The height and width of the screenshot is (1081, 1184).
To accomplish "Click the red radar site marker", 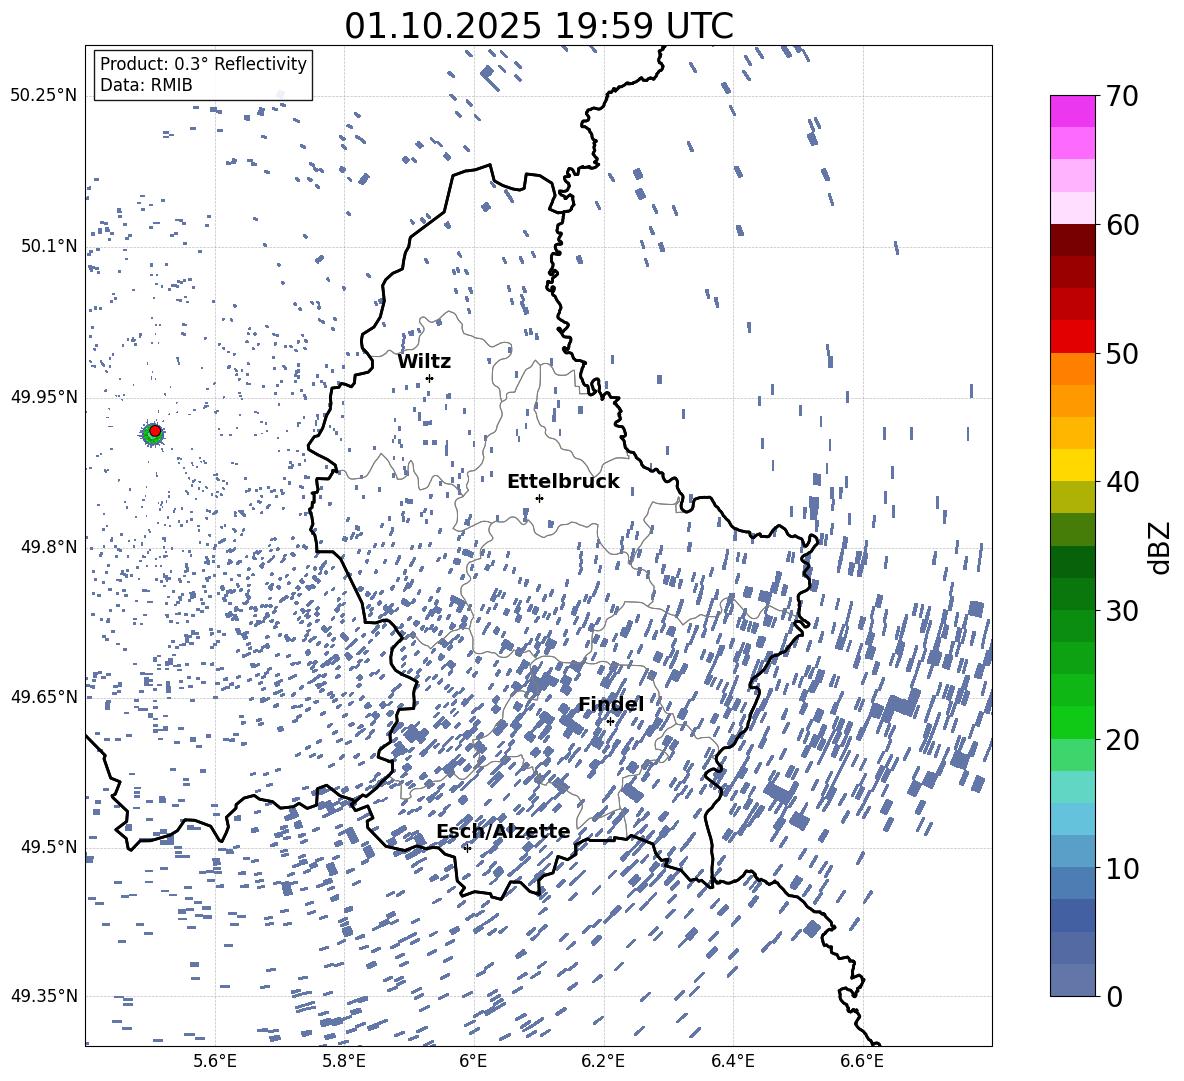I will pyautogui.click(x=155, y=431).
